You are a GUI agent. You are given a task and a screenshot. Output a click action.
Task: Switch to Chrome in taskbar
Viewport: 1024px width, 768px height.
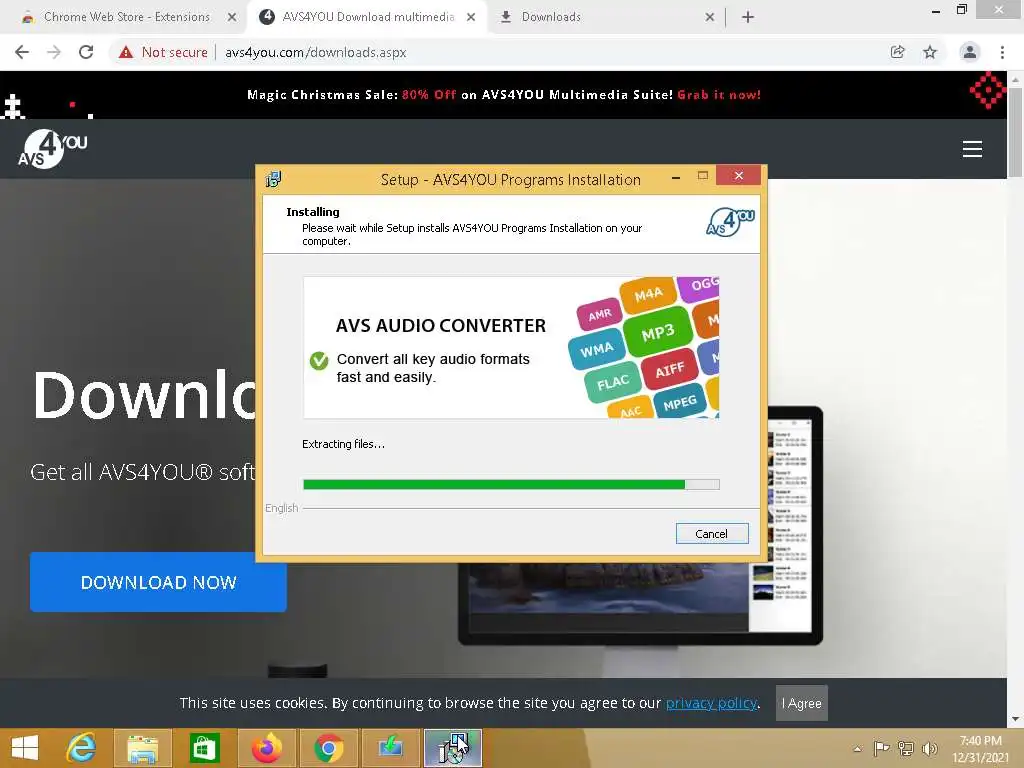pos(328,748)
